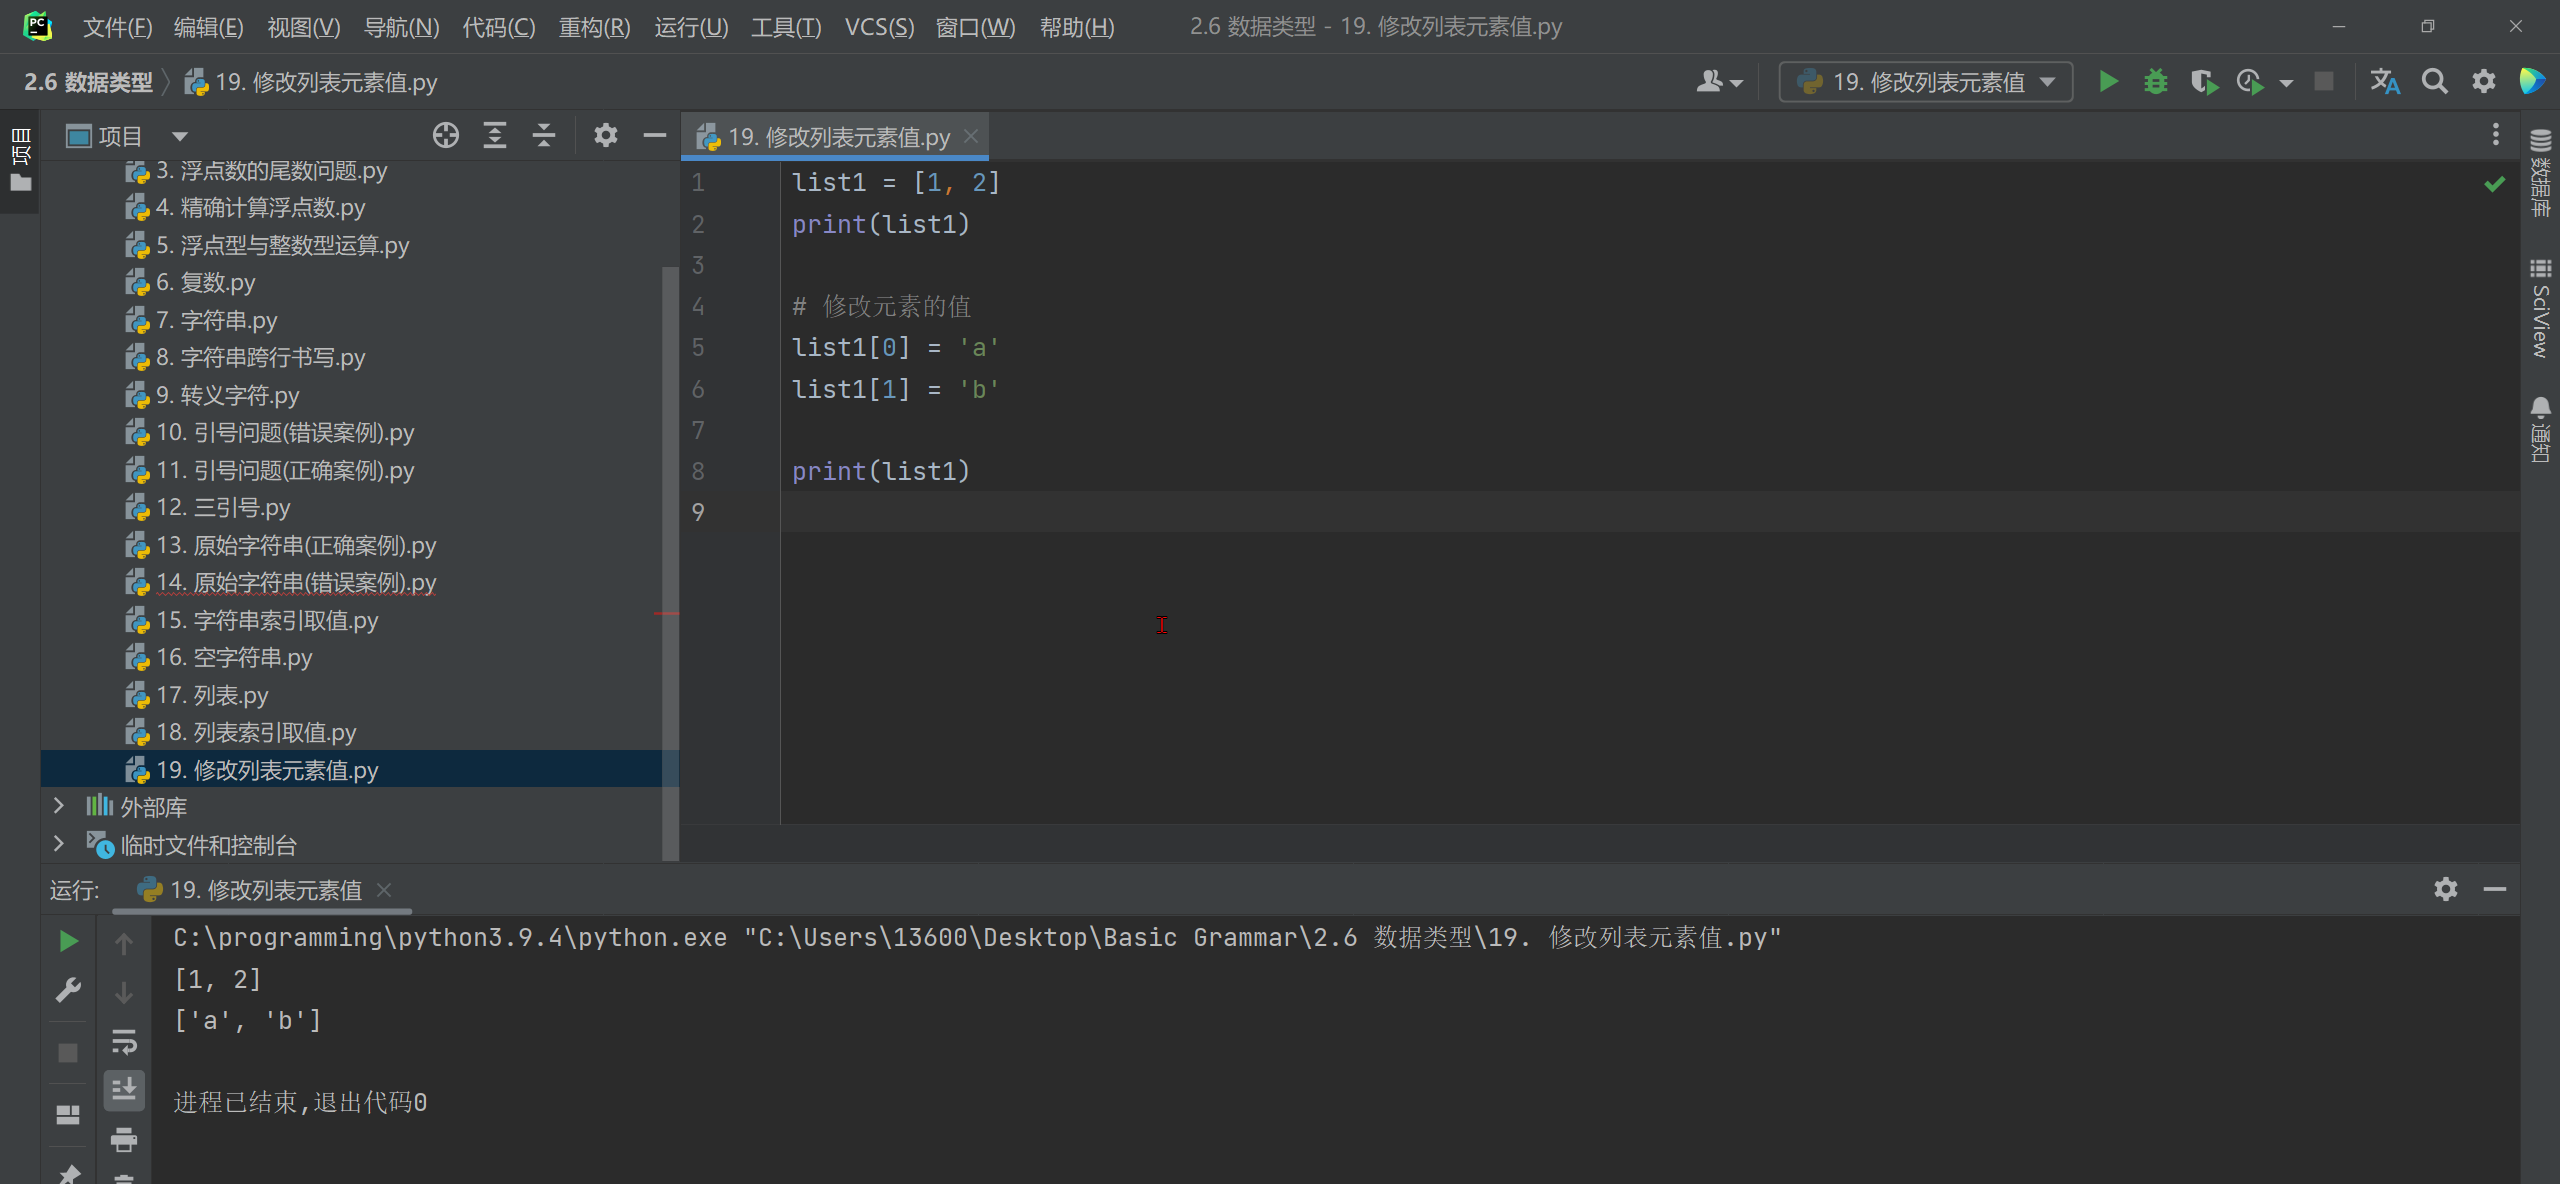2560x1184 pixels.
Task: Click breadcrumb '2.6 数据类型'
Action: (x=88, y=82)
